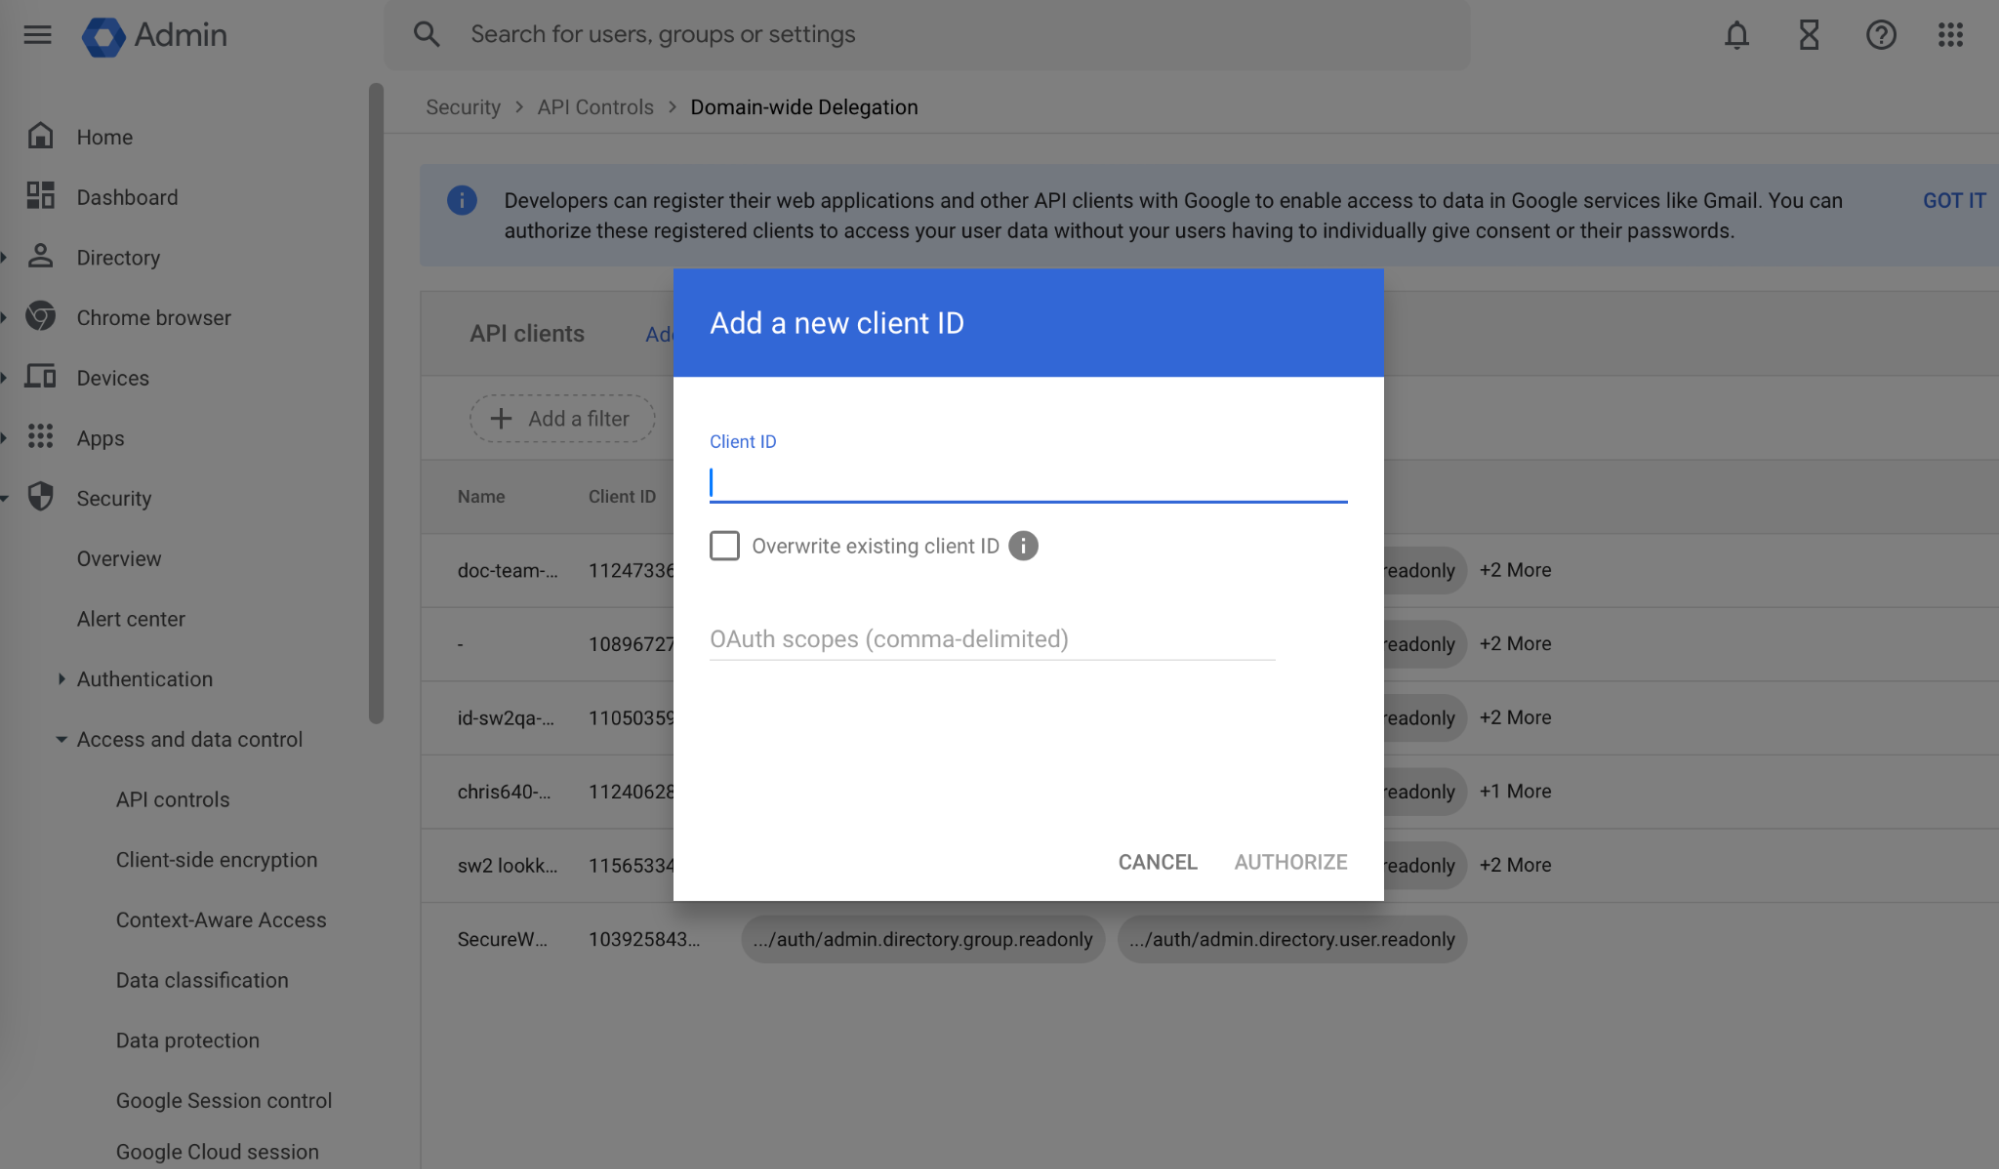Open the main hamburger menu
1999x1170 pixels.
point(37,35)
